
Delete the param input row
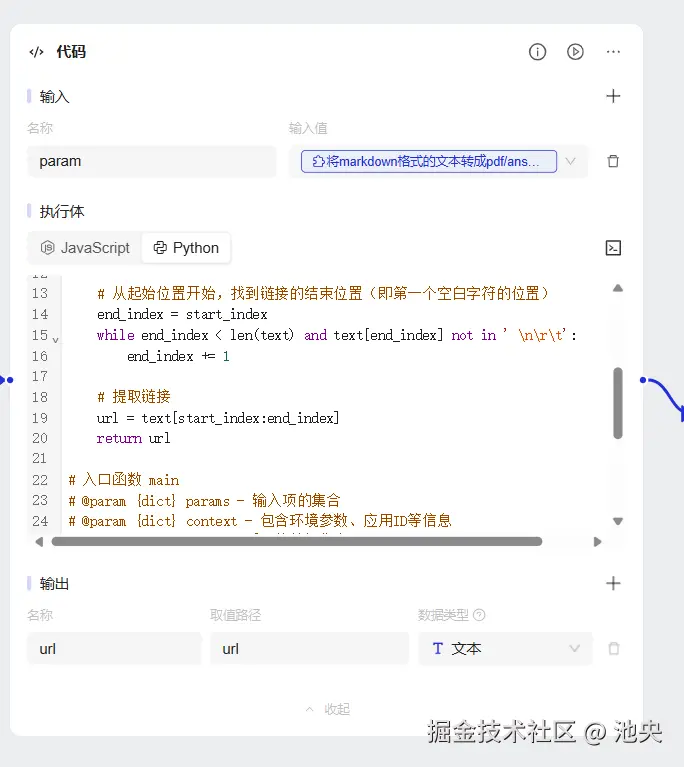613,161
